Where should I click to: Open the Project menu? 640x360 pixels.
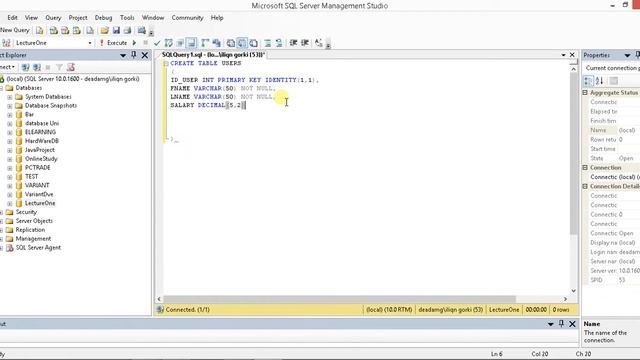(x=78, y=18)
